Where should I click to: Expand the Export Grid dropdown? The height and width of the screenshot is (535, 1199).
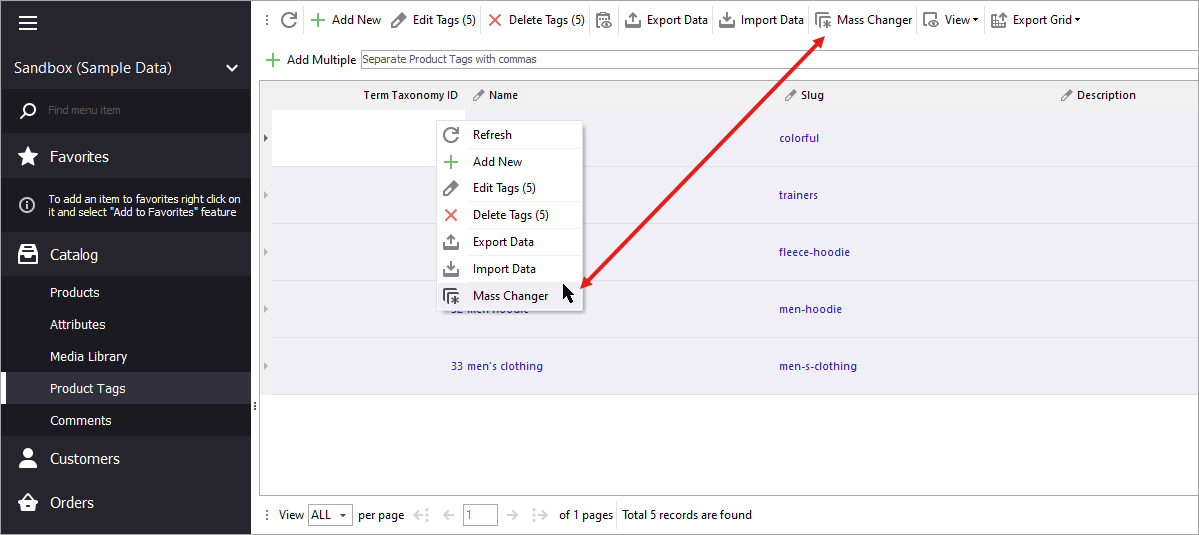click(1035, 20)
